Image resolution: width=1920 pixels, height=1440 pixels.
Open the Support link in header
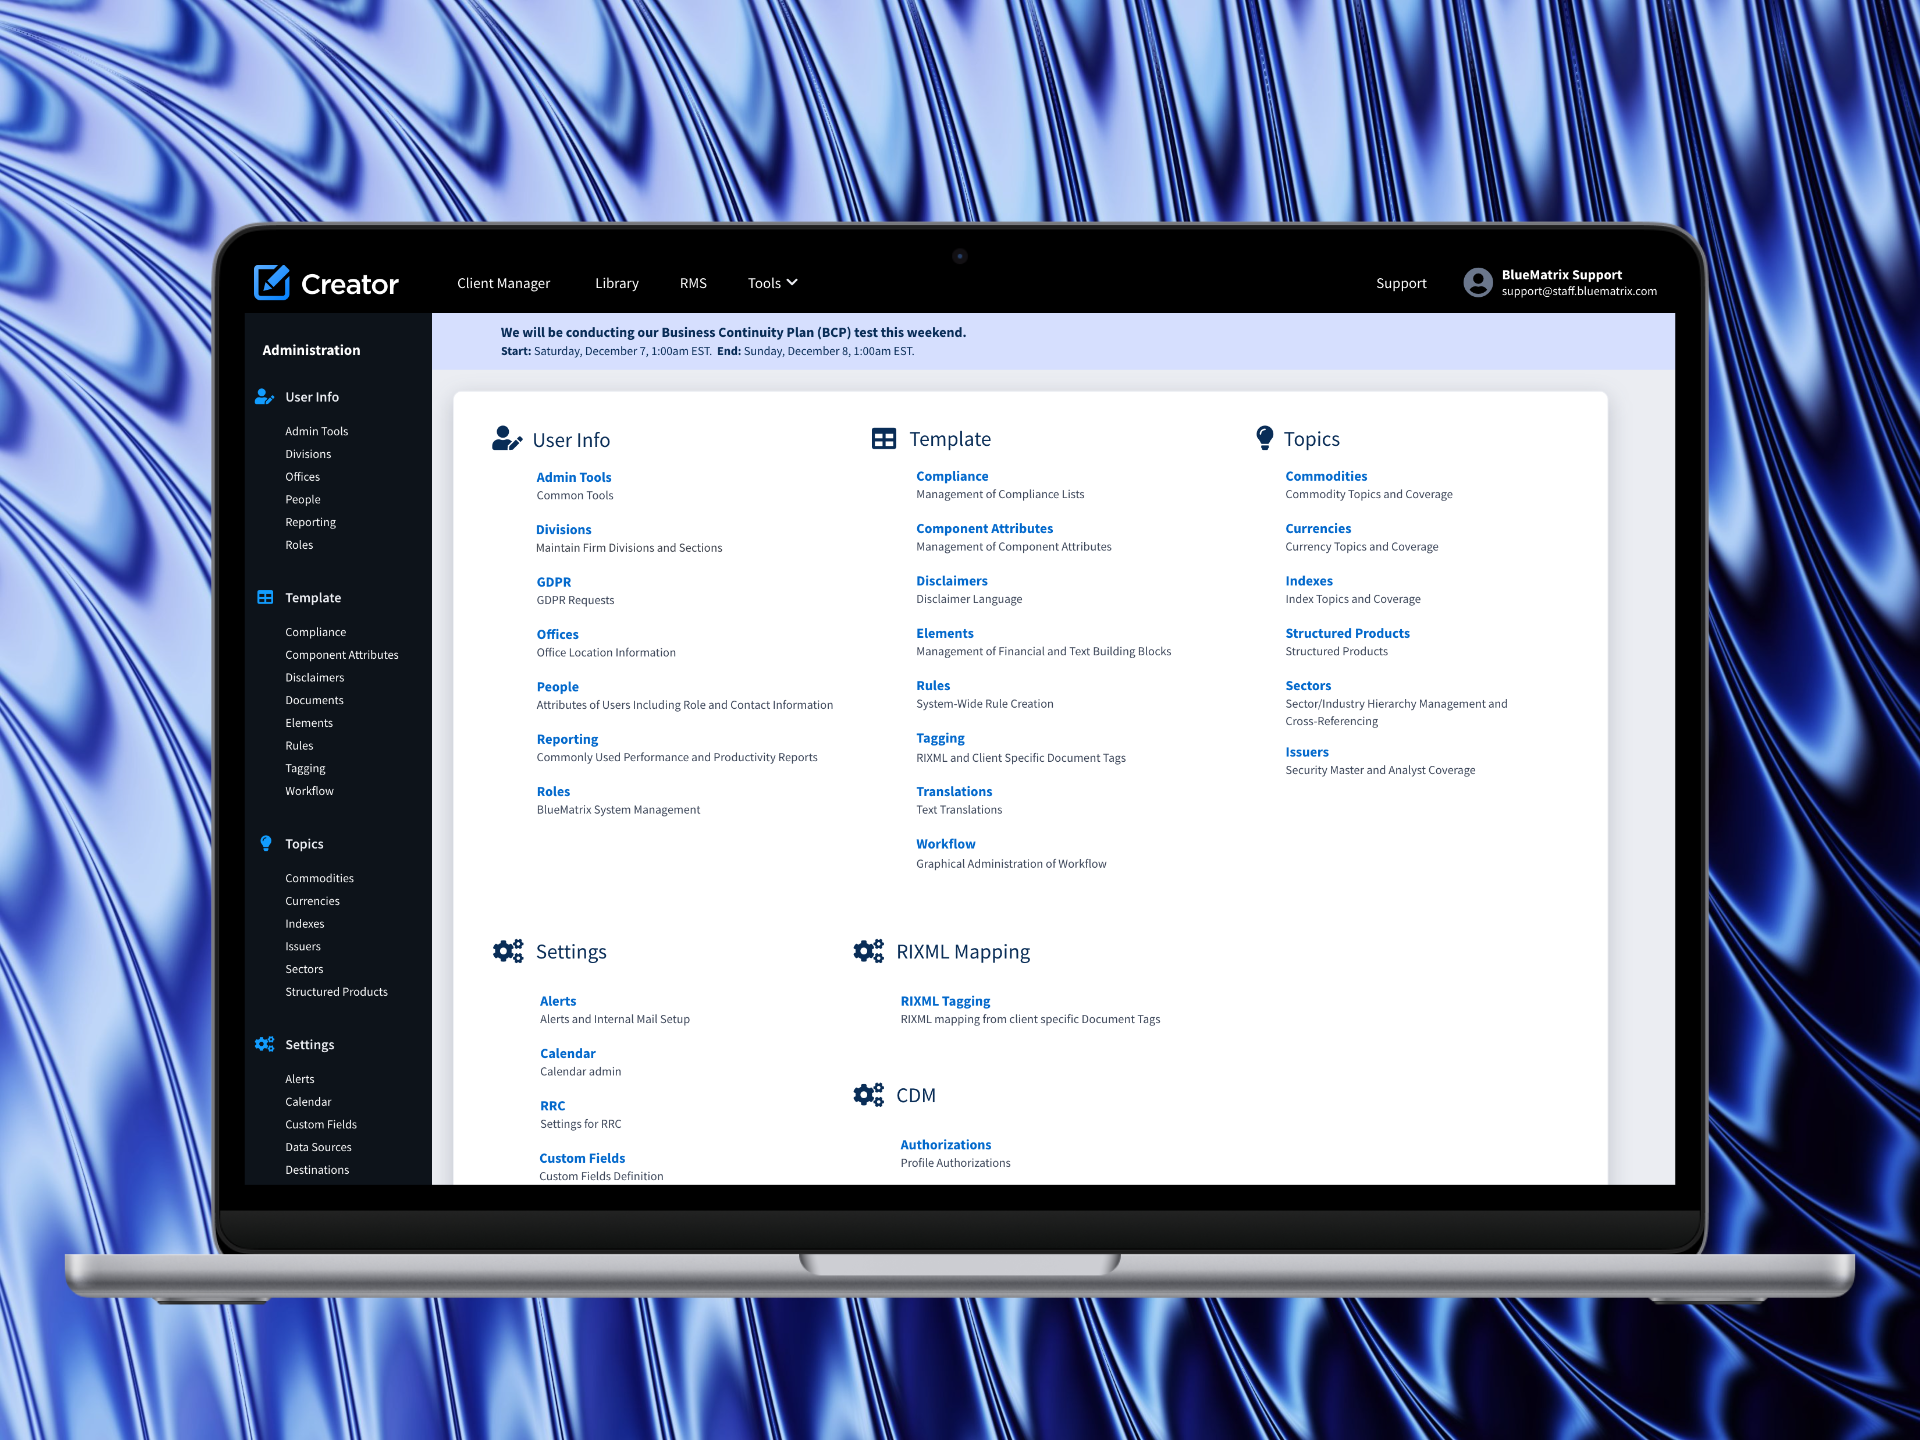[1400, 283]
